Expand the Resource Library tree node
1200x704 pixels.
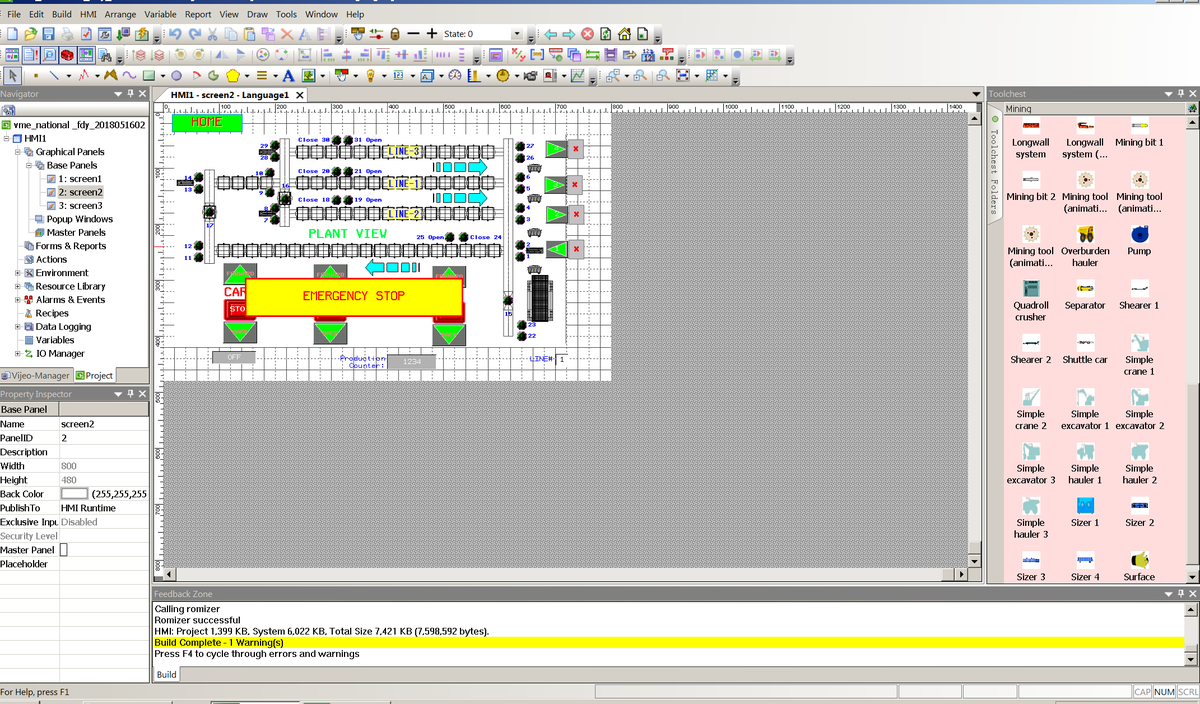click(18, 286)
